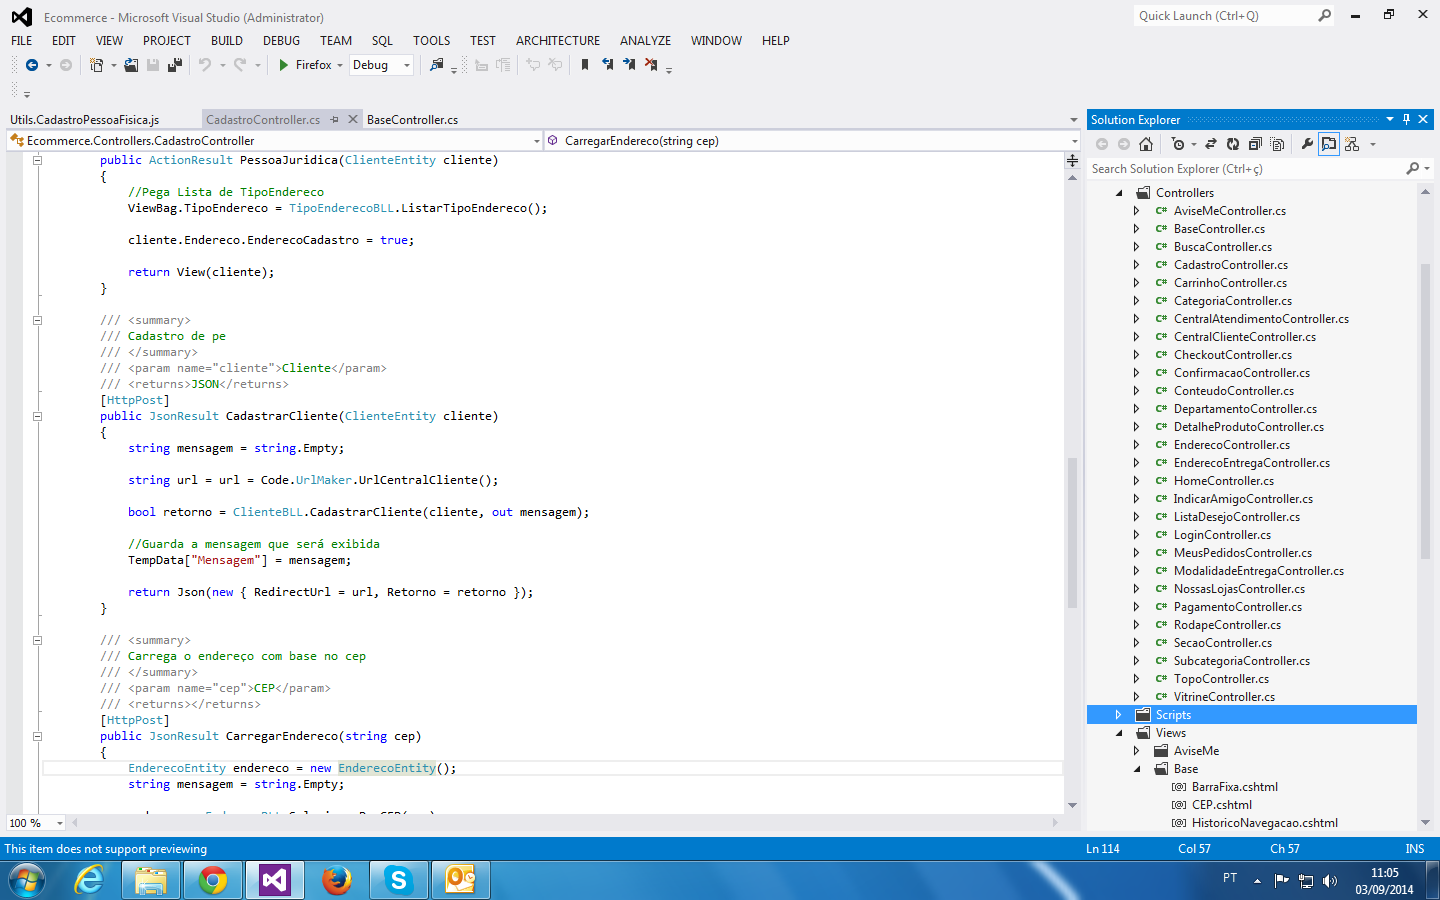Open the Firefox browser selection dropdown arrow

340,65
